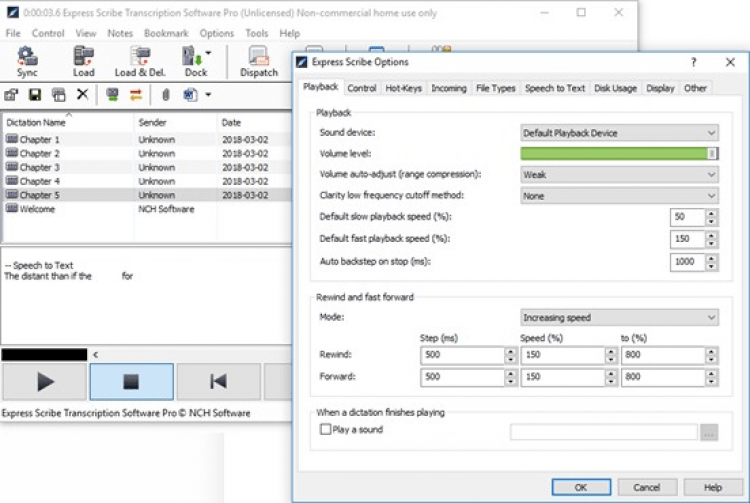Click the floppy disk save icon
Screen dimensions: 750x503
click(35, 95)
